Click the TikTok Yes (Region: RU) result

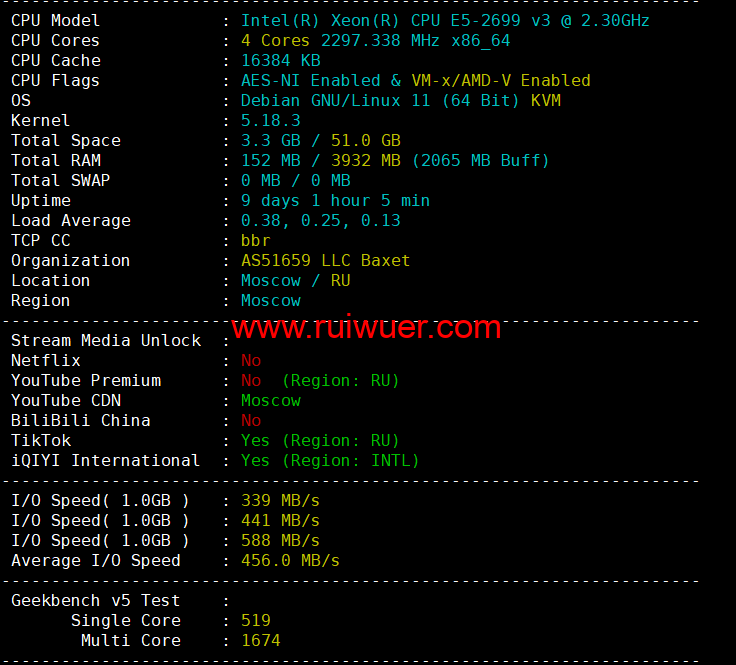[320, 441]
